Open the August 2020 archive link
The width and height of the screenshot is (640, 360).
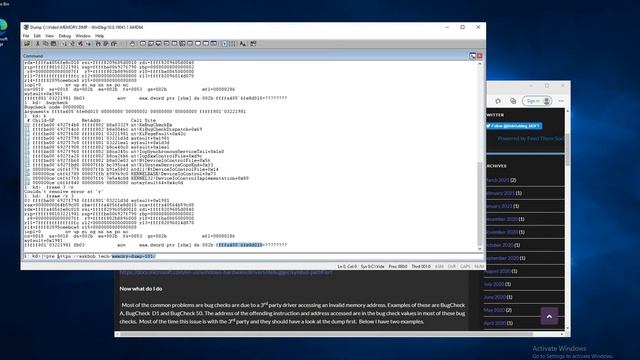(x=498, y=271)
